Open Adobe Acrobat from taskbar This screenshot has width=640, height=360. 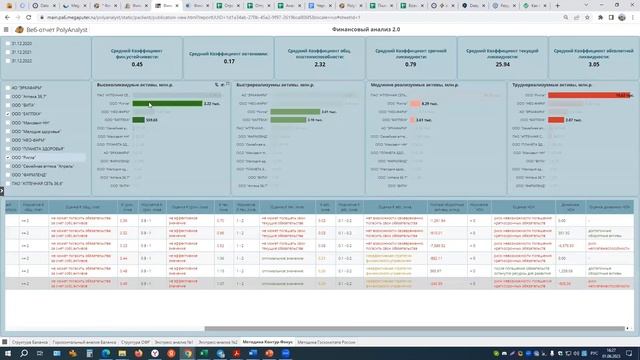[x=236, y=353]
